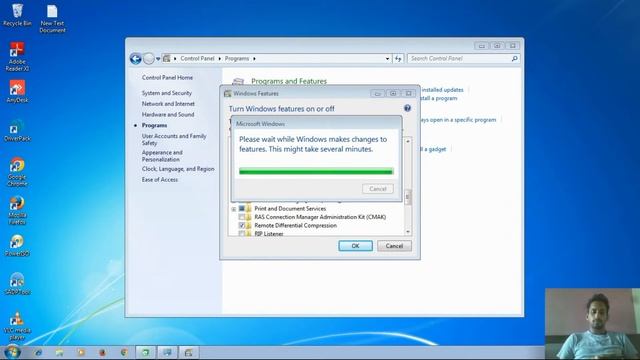Screen dimensions: 640x360
Task: Expand the breadcrumb arrow before Control Panel
Action: (175, 59)
